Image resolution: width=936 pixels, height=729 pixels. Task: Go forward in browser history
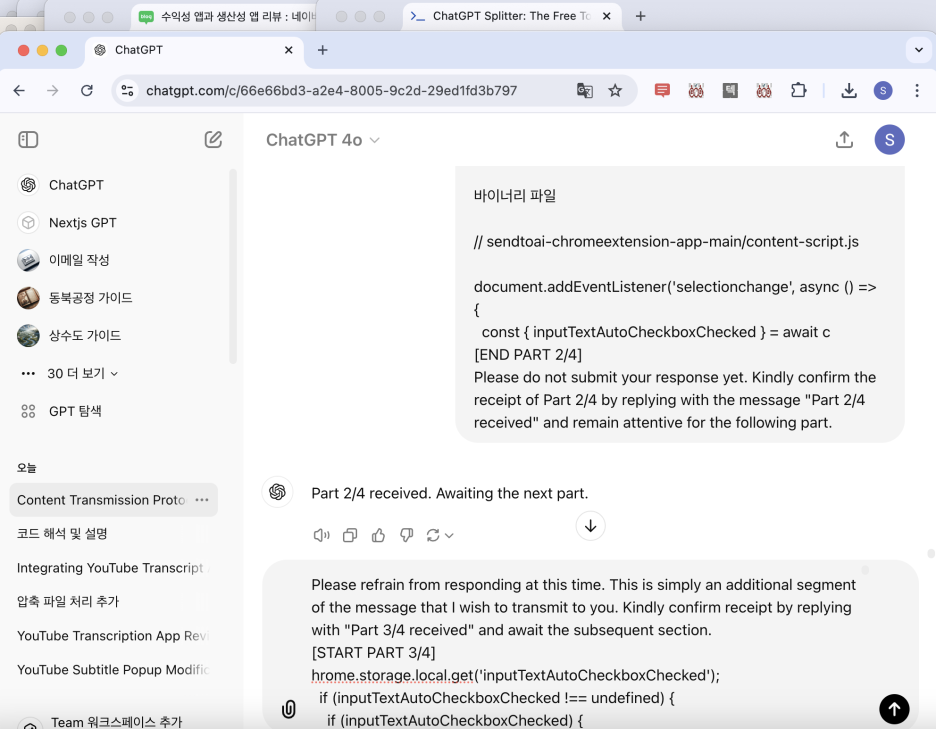tap(53, 91)
